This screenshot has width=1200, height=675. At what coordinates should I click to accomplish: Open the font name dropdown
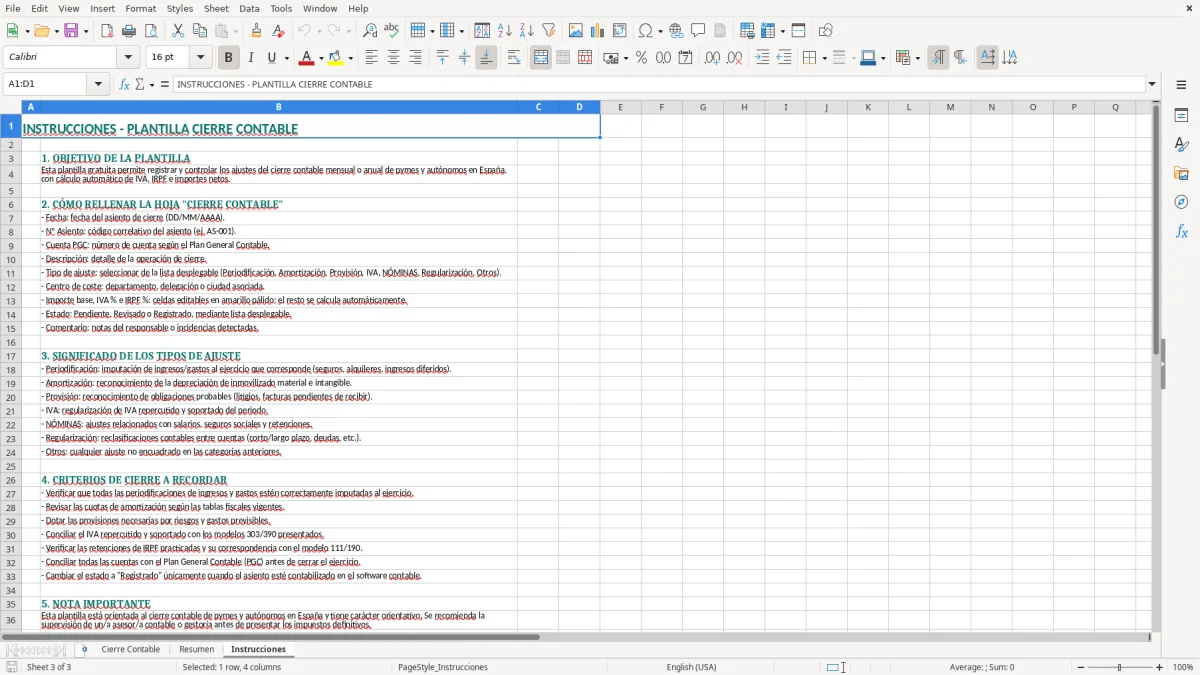pos(128,58)
